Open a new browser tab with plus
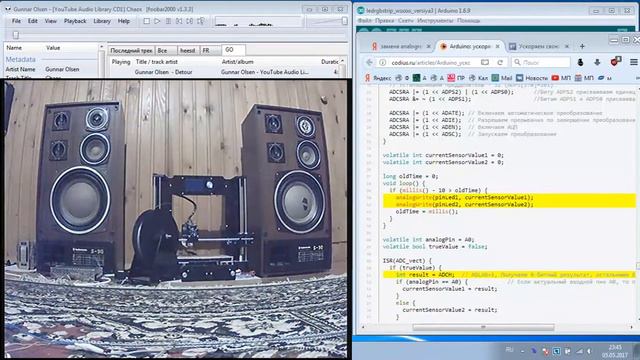Image resolution: width=640 pixels, height=360 pixels. coord(582,47)
